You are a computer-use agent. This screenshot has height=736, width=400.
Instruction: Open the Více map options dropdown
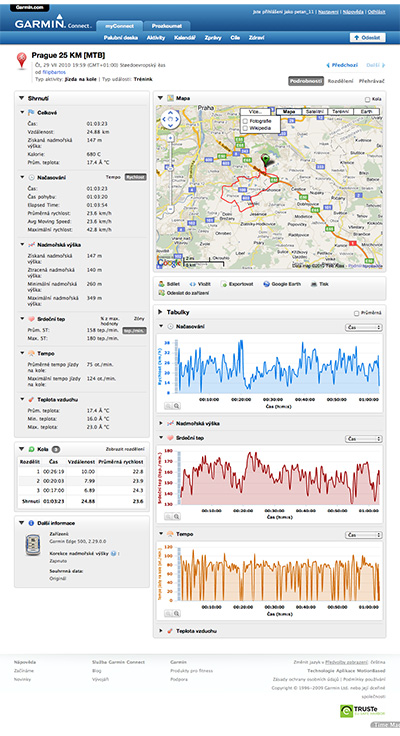255,112
